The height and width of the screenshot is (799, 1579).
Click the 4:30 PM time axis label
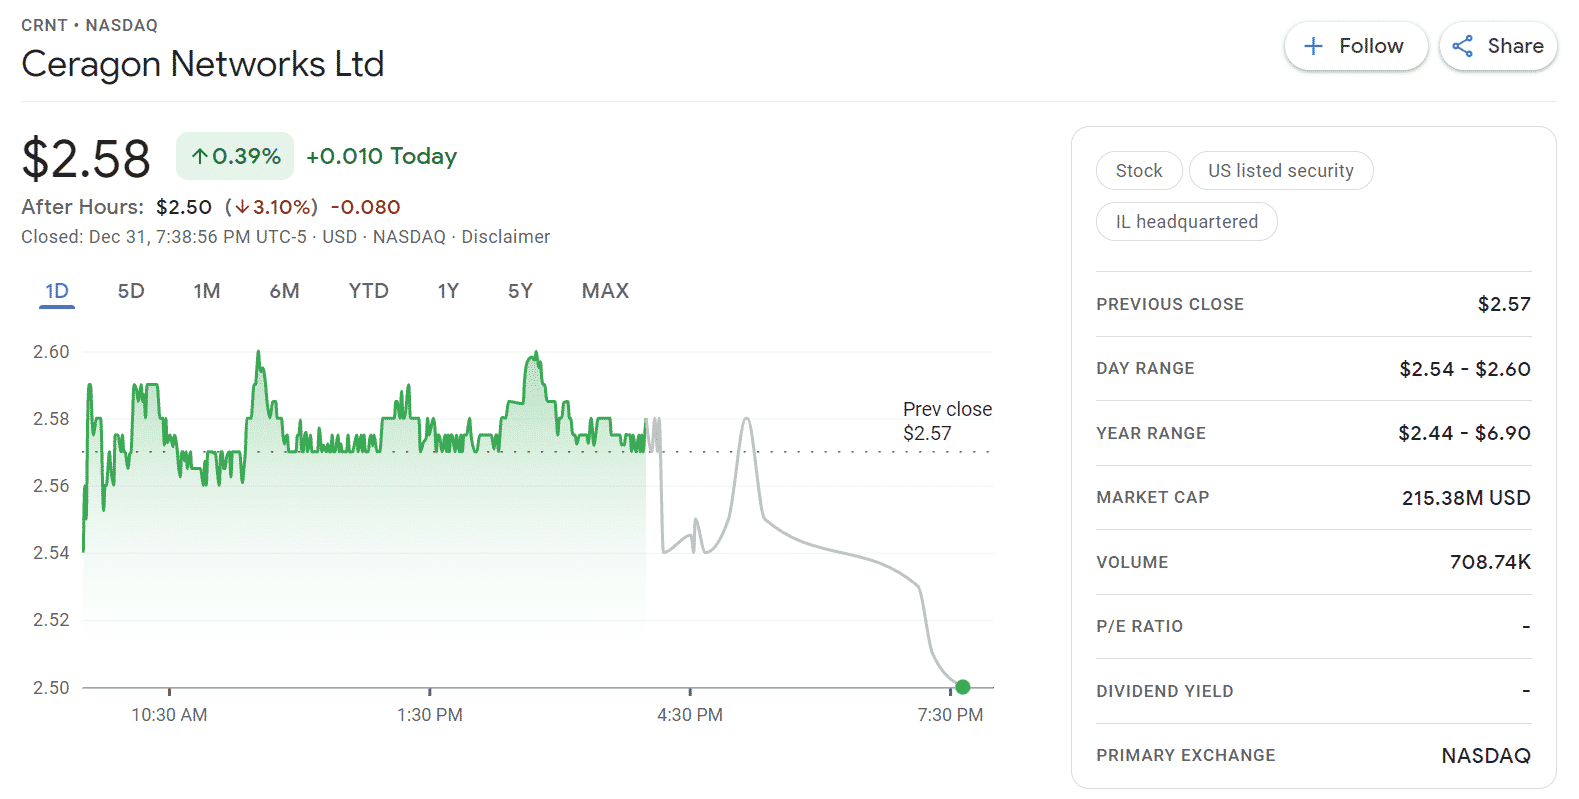690,715
